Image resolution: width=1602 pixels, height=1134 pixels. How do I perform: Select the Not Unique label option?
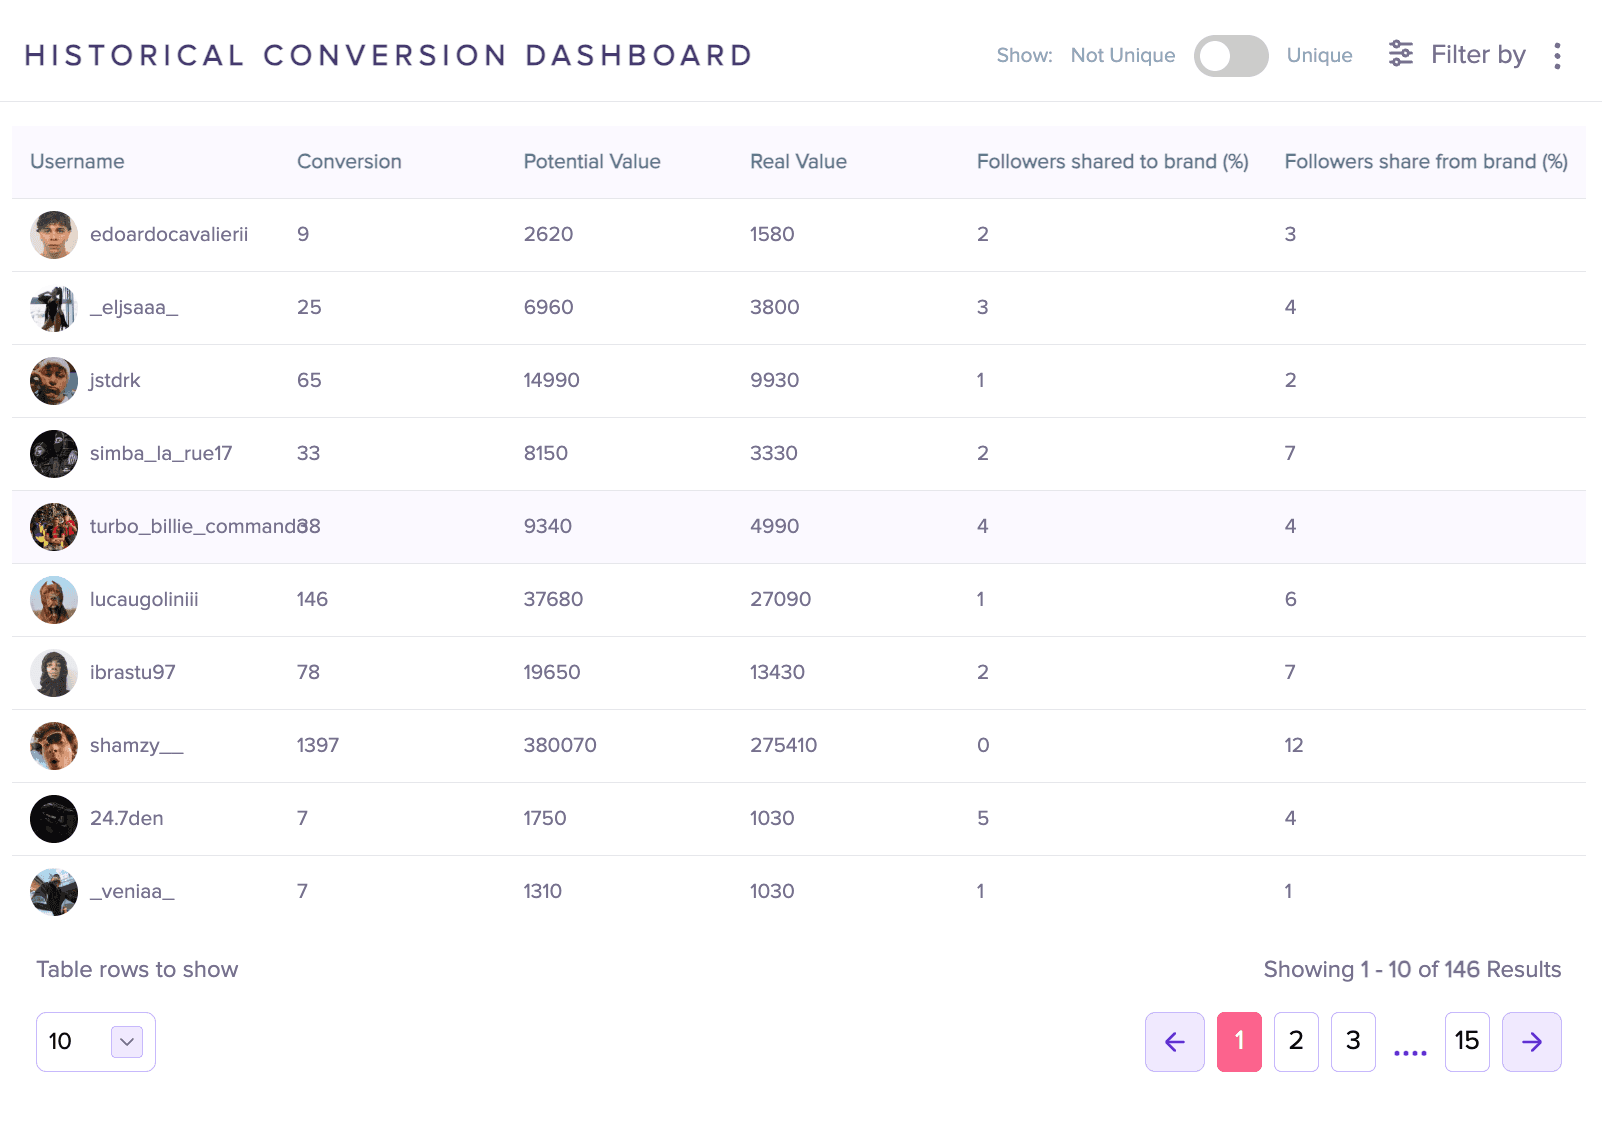[1123, 56]
